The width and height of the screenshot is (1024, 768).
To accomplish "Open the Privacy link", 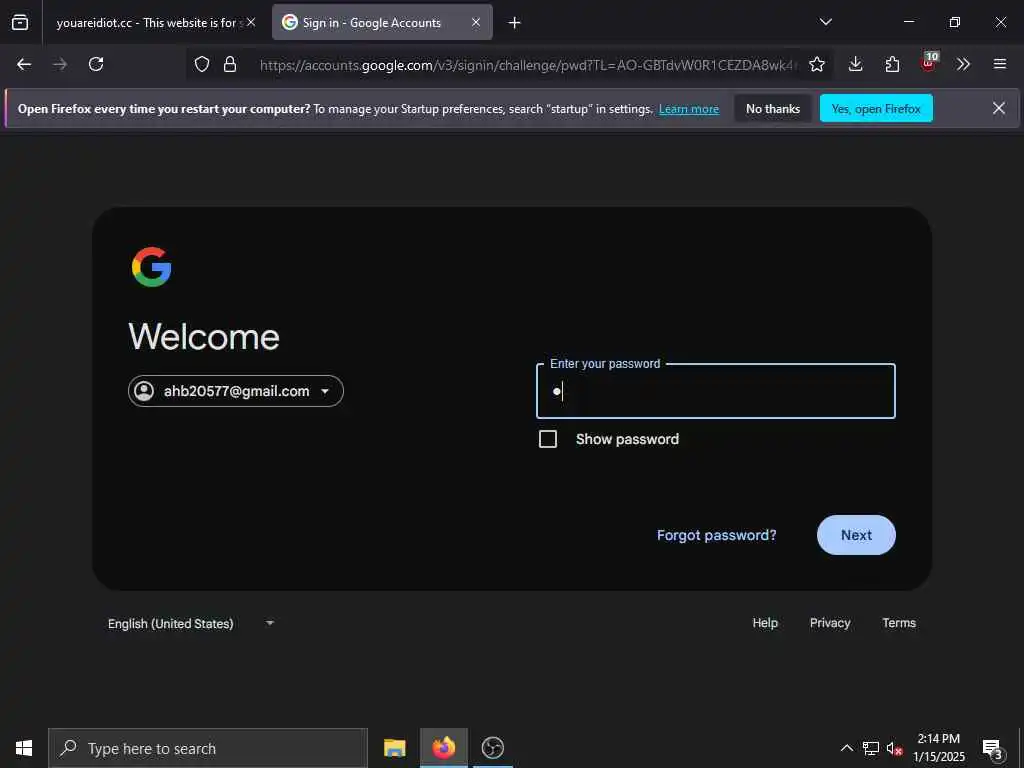I will (x=829, y=623).
